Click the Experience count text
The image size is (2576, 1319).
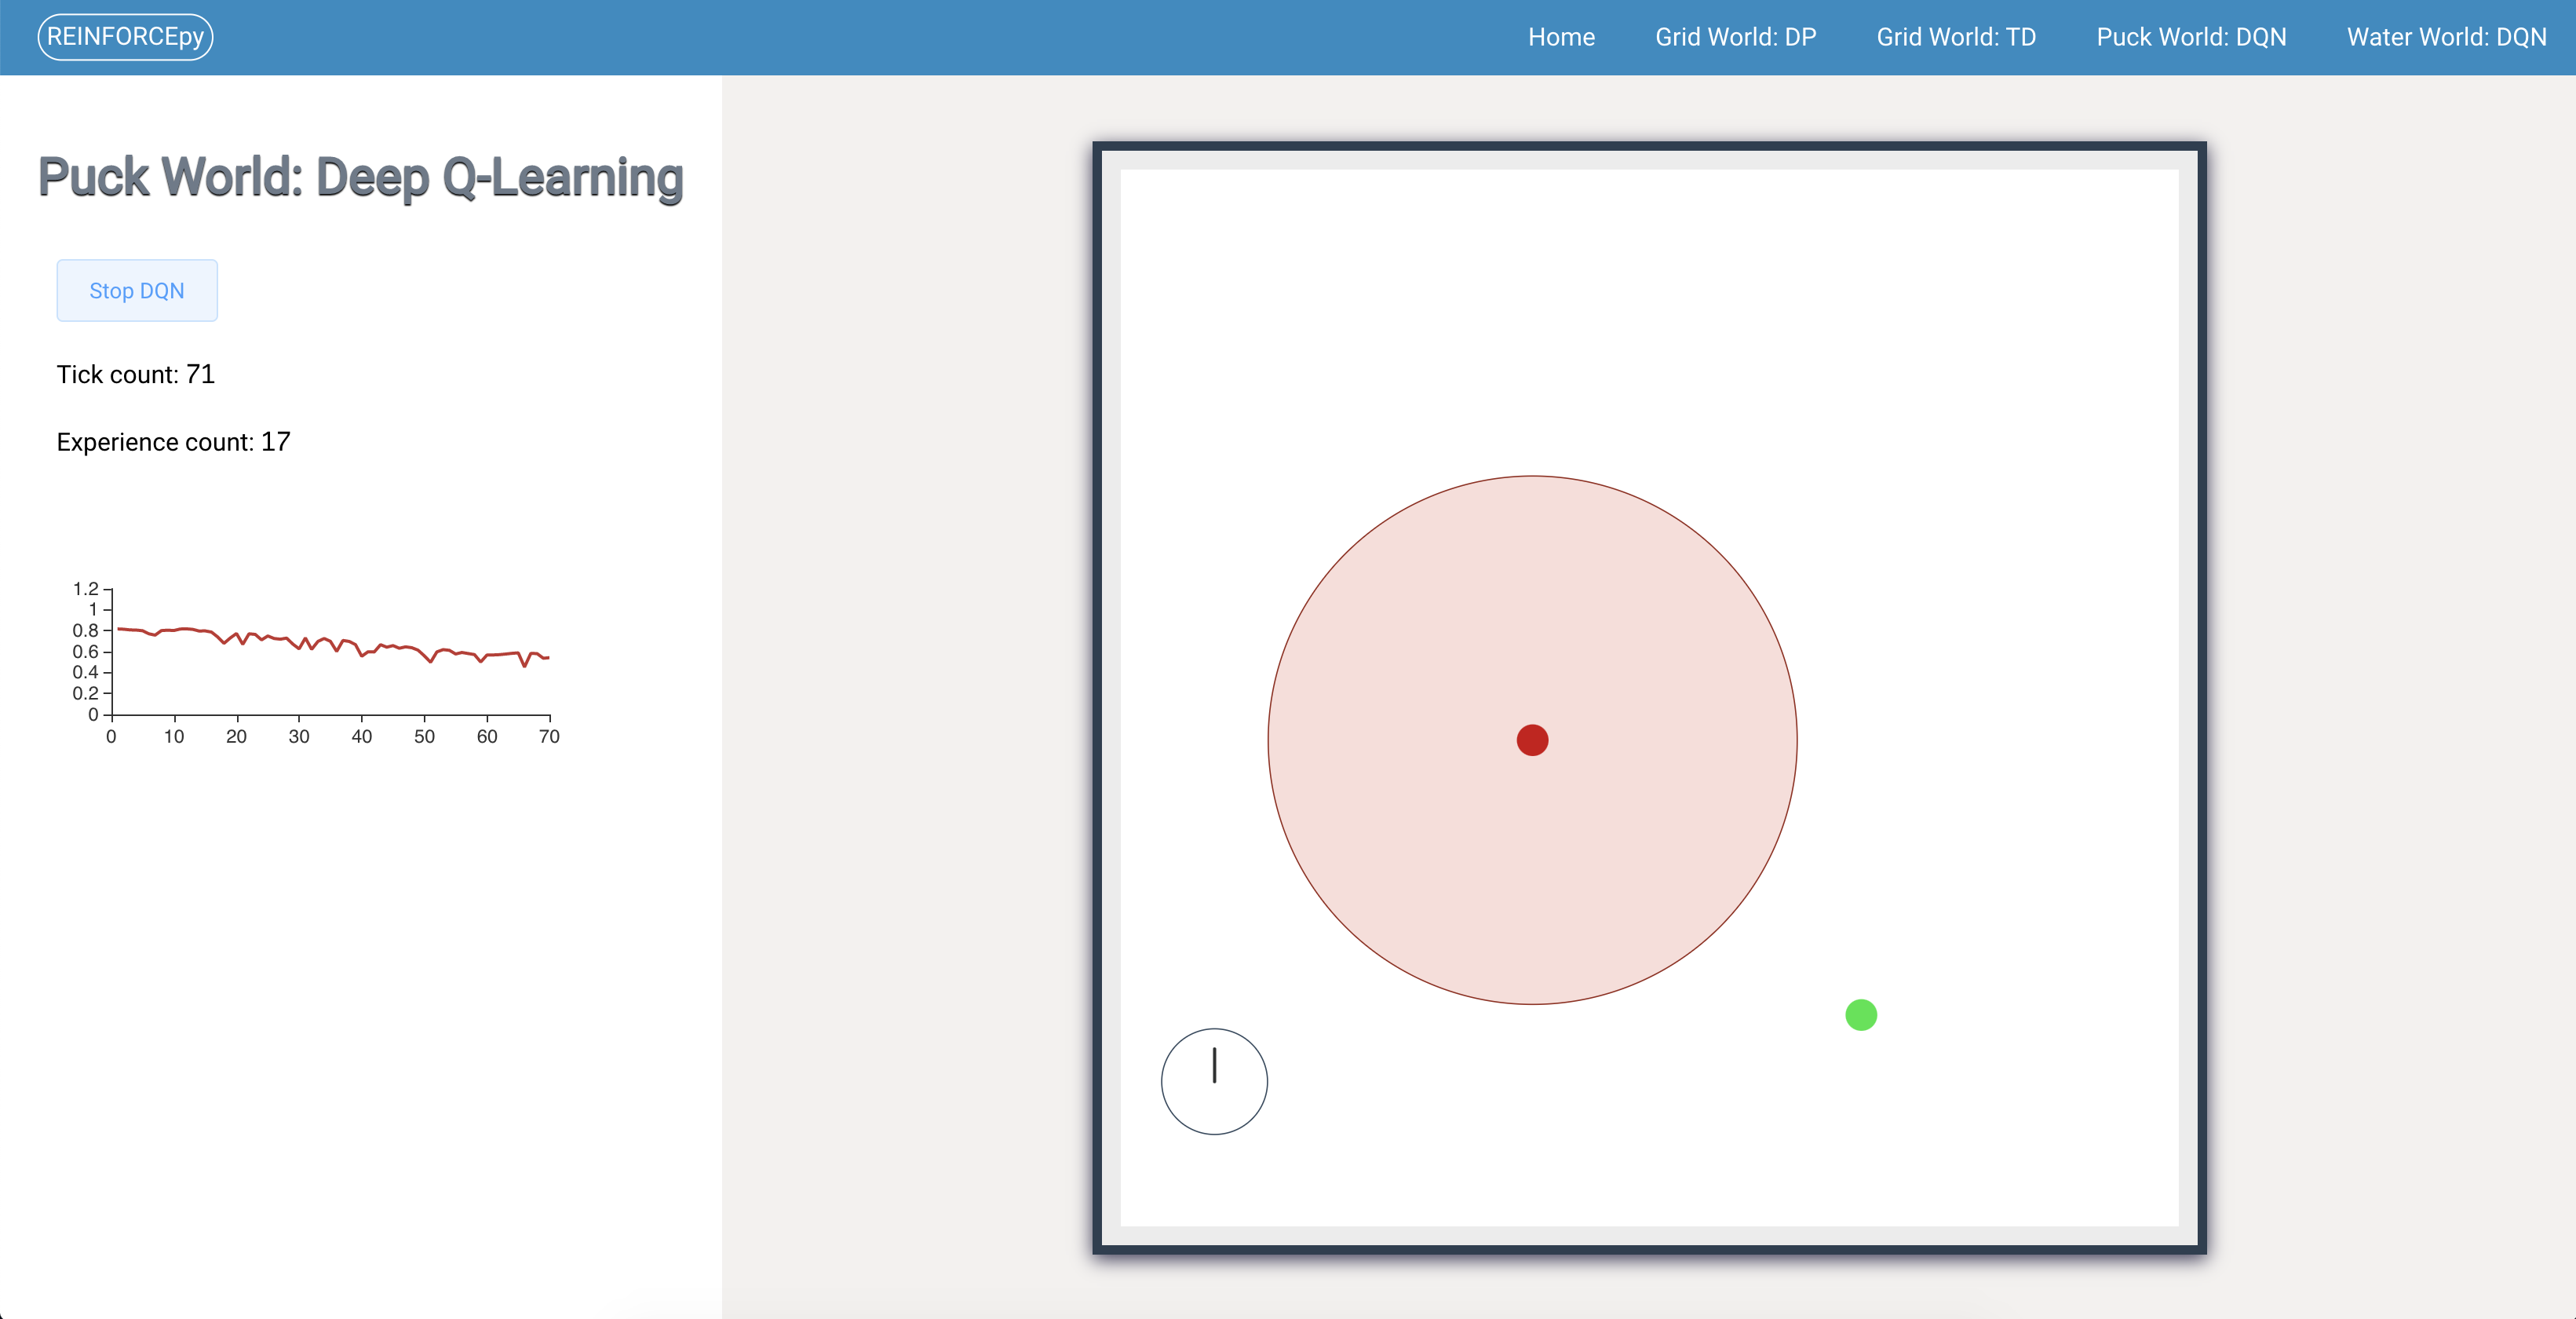(x=173, y=442)
